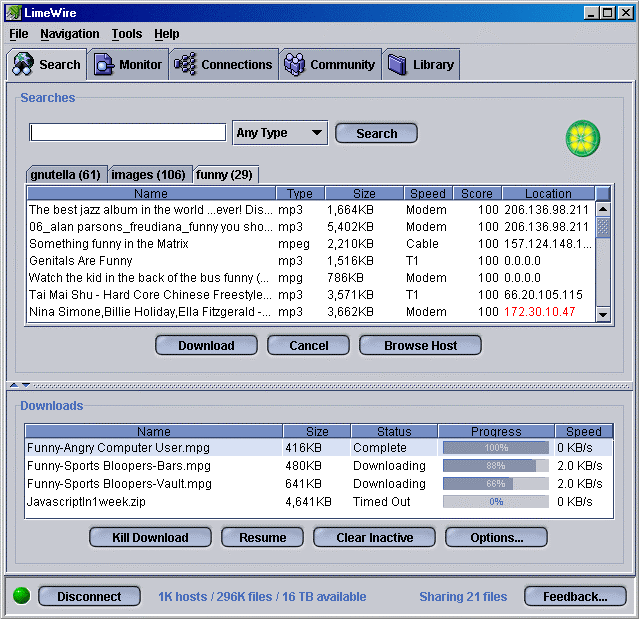Click the LimeWire title bar app icon
The width and height of the screenshot is (639, 619).
11,12
